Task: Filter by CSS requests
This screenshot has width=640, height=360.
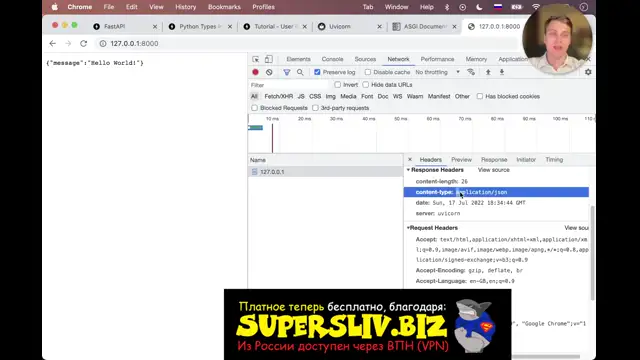Action: click(315, 96)
